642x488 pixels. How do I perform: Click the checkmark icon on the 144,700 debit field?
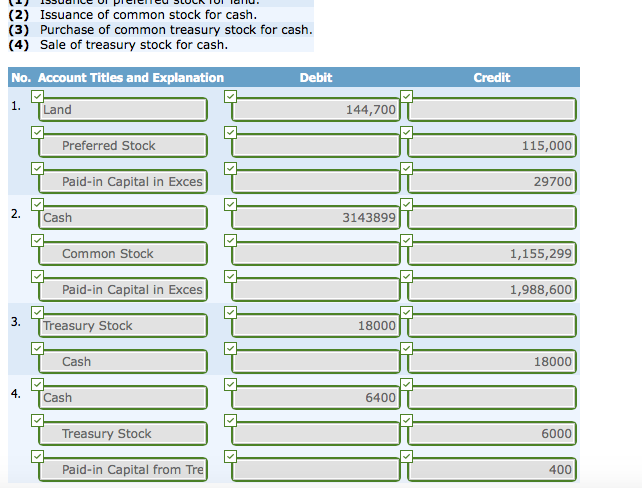tap(231, 96)
